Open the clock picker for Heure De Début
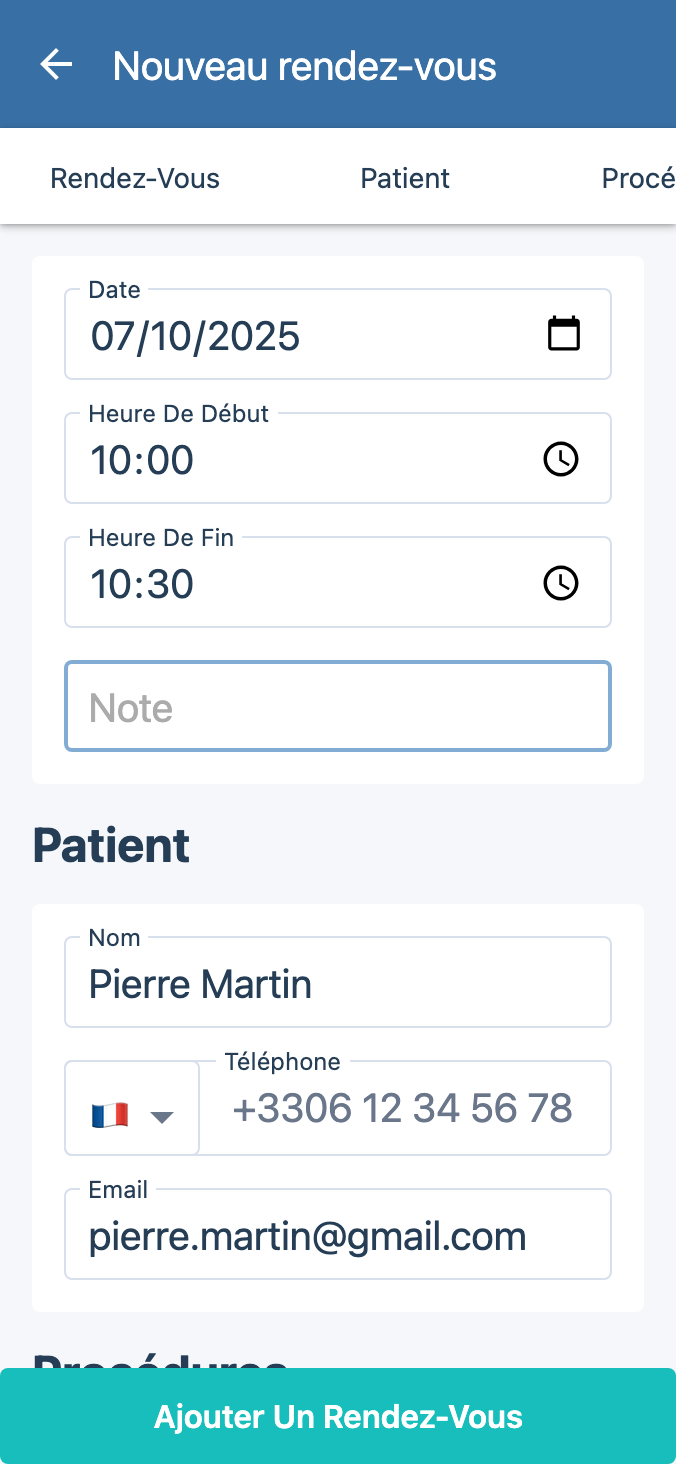 (x=560, y=459)
